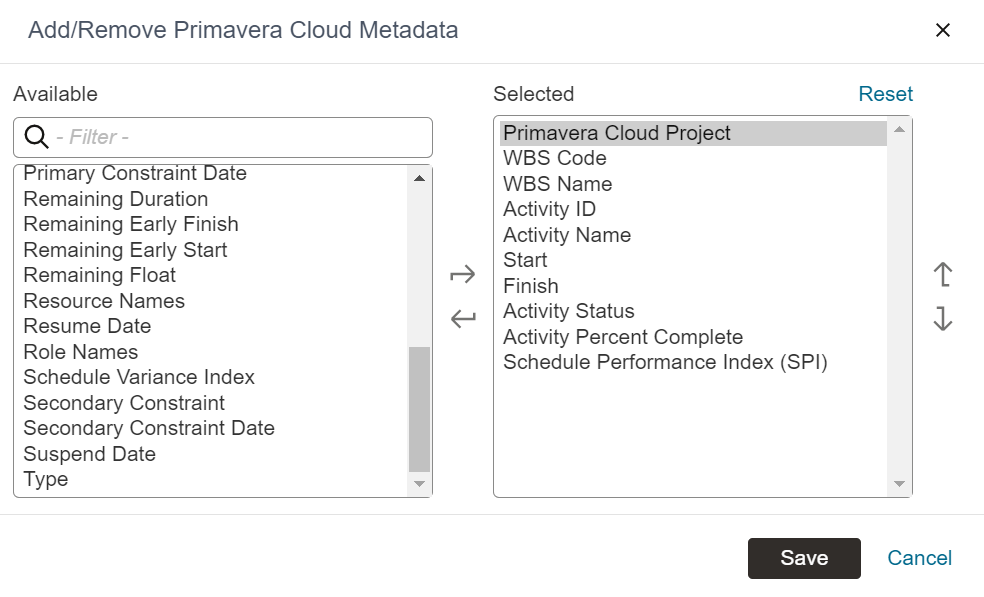984x597 pixels.
Task: Move selected item up with up arrow
Action: pyautogui.click(x=943, y=274)
